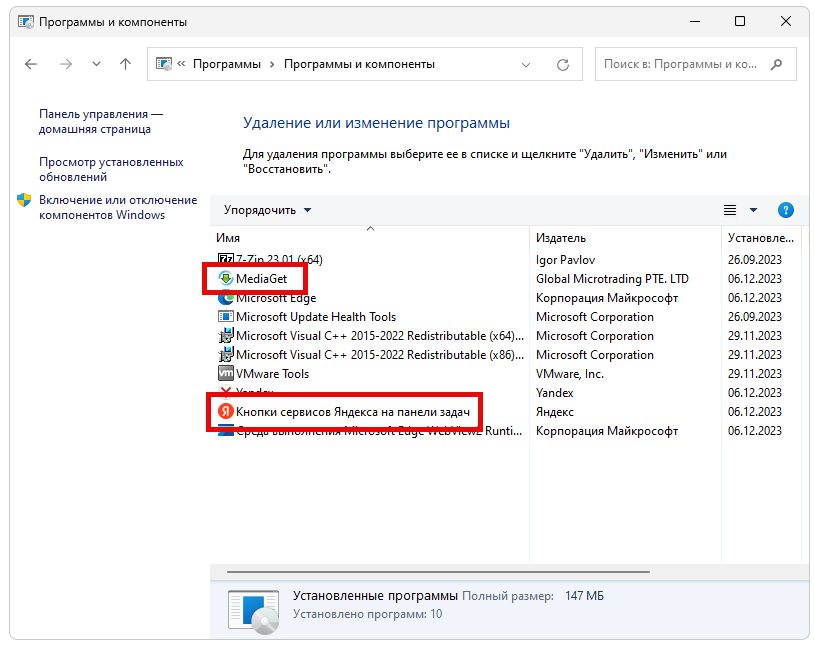The height and width of the screenshot is (645, 814).
Task: Sort by the Имя column header
Action: click(x=228, y=238)
